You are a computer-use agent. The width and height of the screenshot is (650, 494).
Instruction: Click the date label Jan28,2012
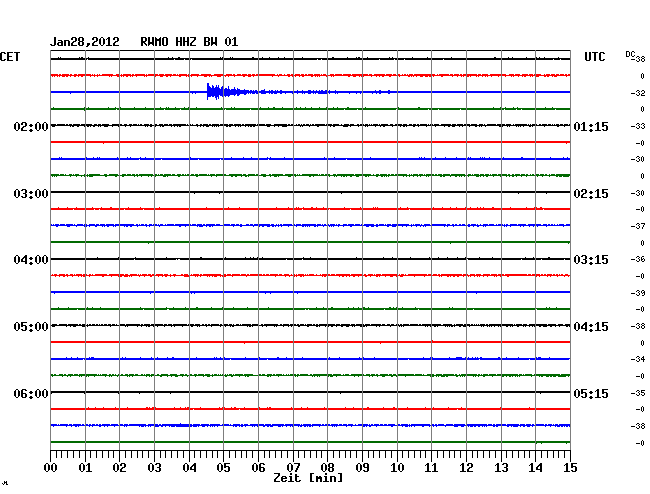click(x=85, y=42)
